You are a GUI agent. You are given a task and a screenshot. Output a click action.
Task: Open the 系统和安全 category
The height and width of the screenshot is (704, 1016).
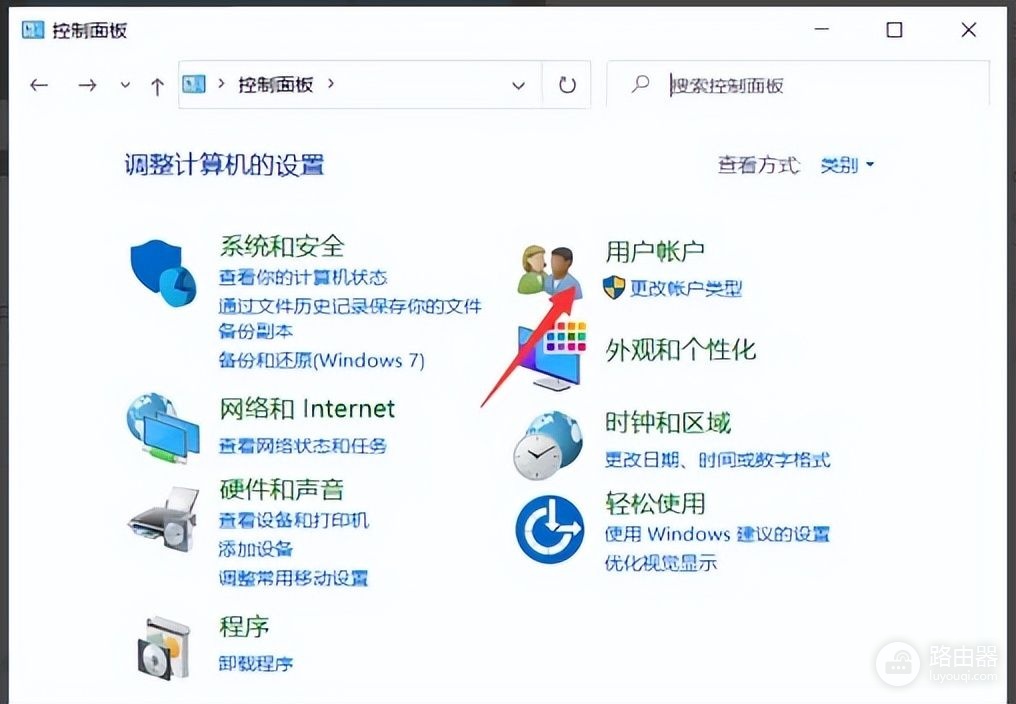click(282, 246)
